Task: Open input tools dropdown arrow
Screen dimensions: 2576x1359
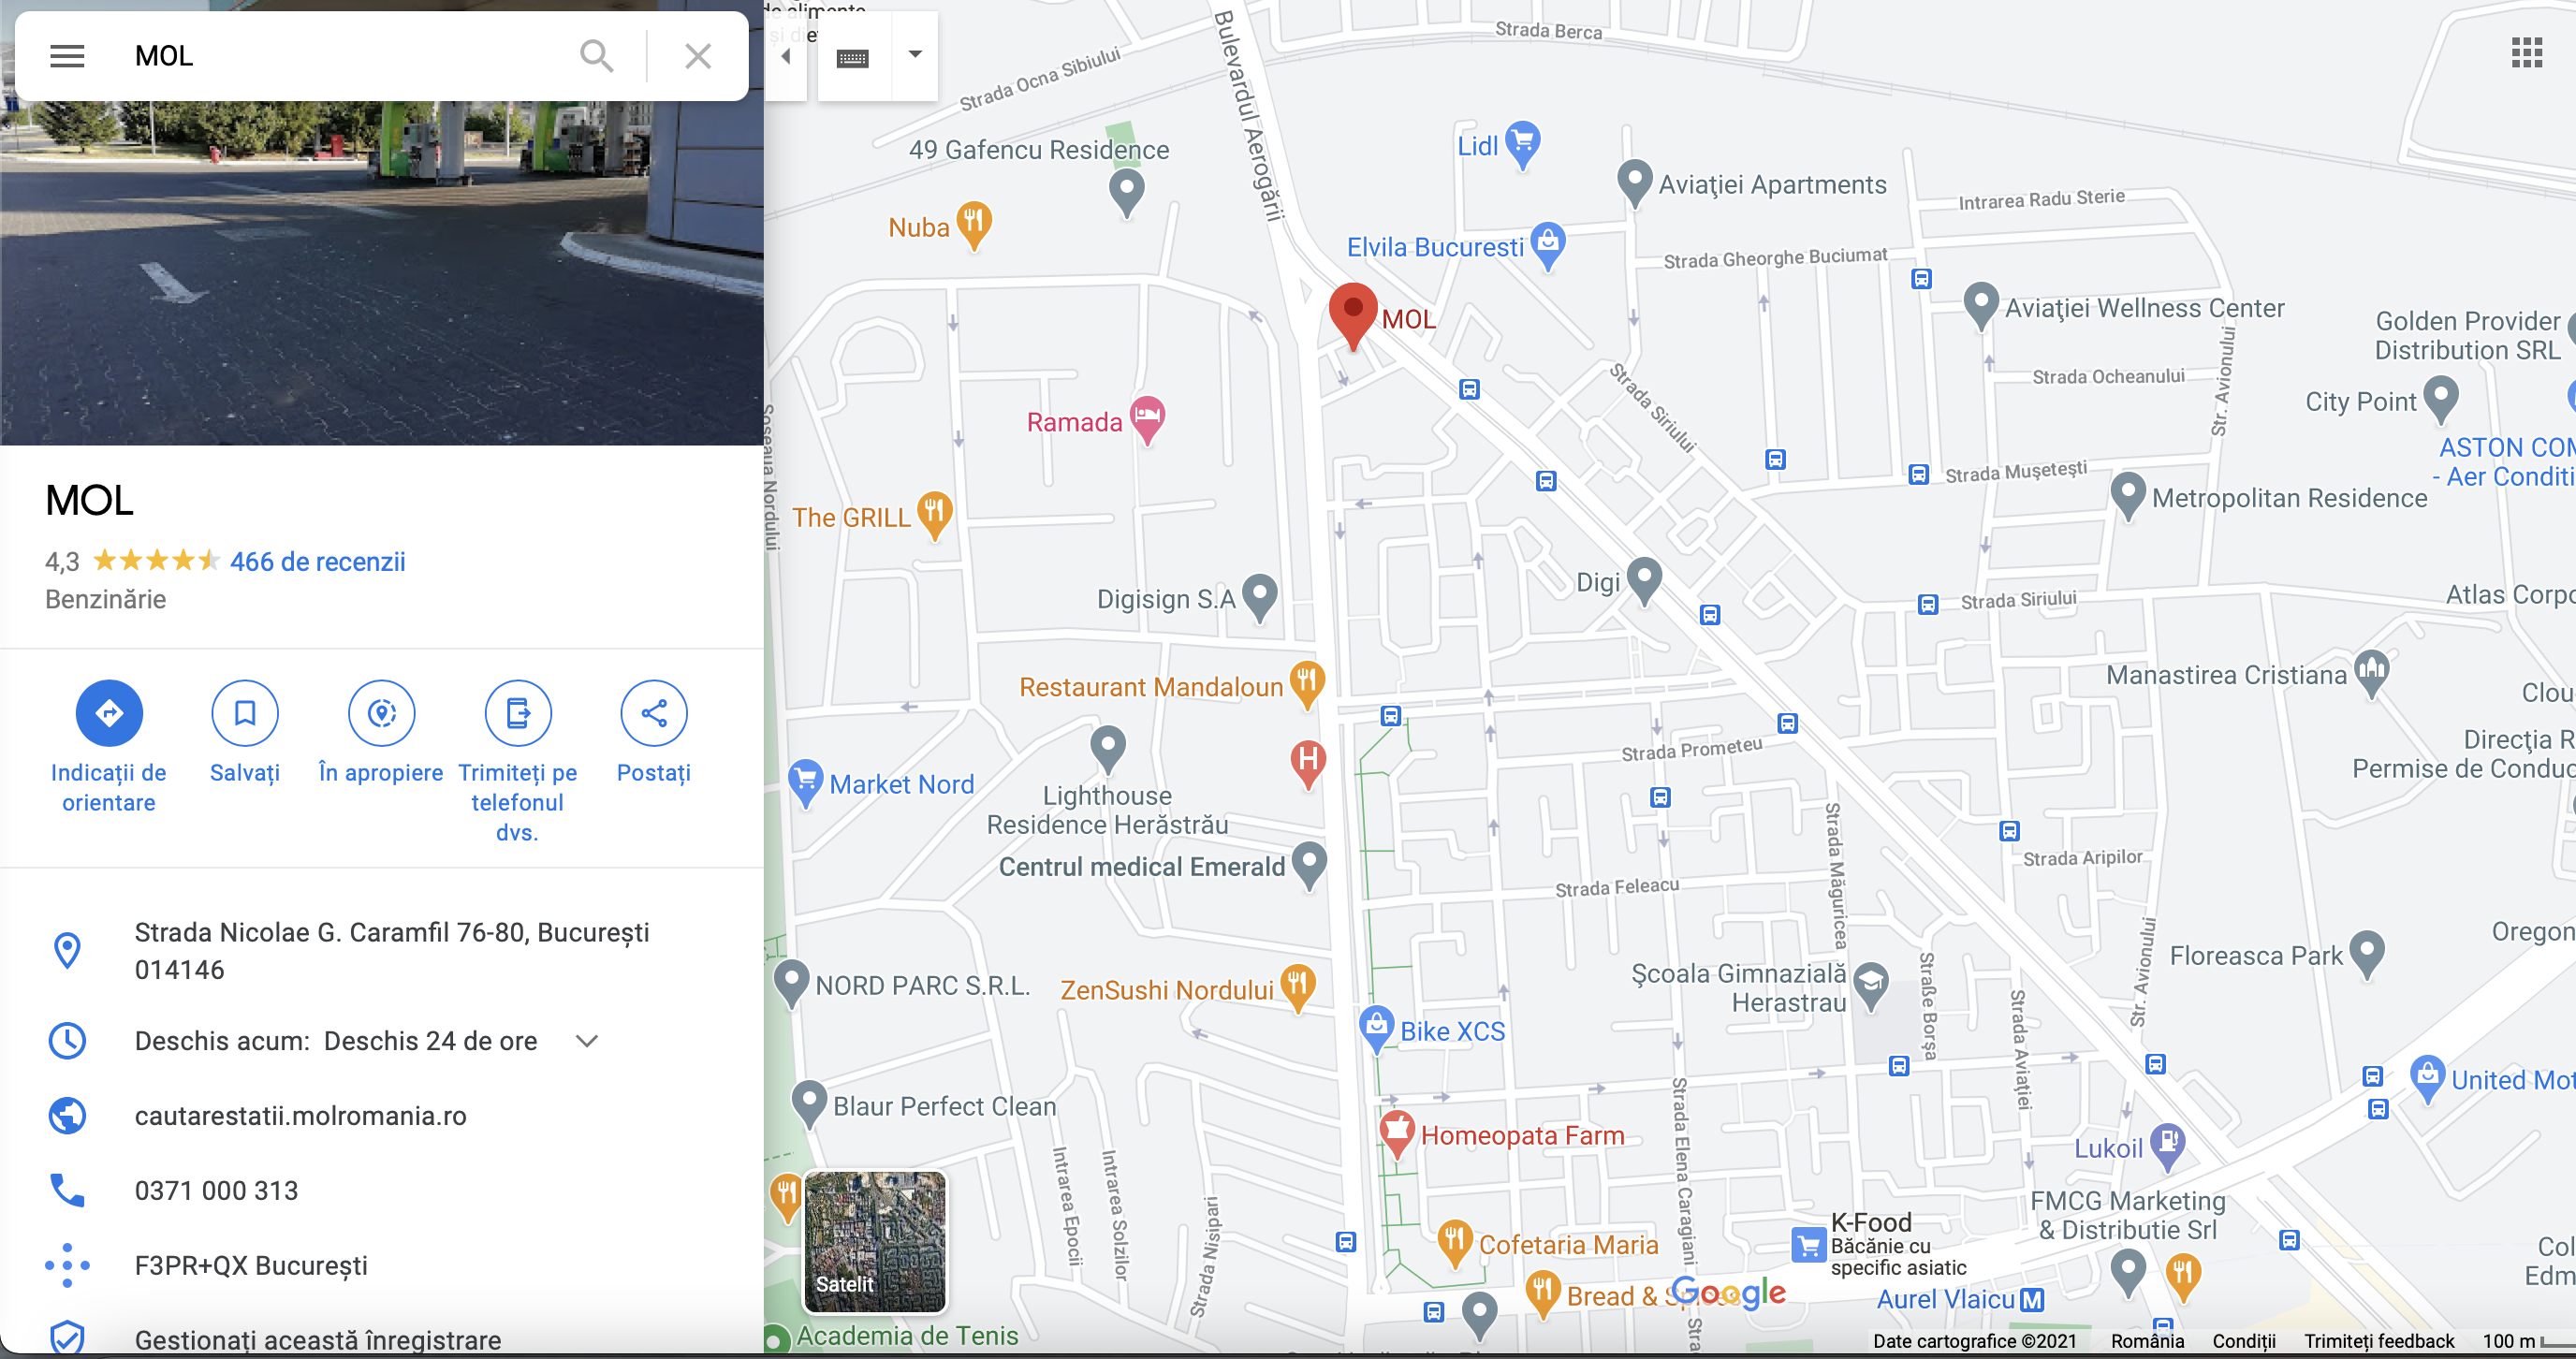Action: tap(914, 54)
